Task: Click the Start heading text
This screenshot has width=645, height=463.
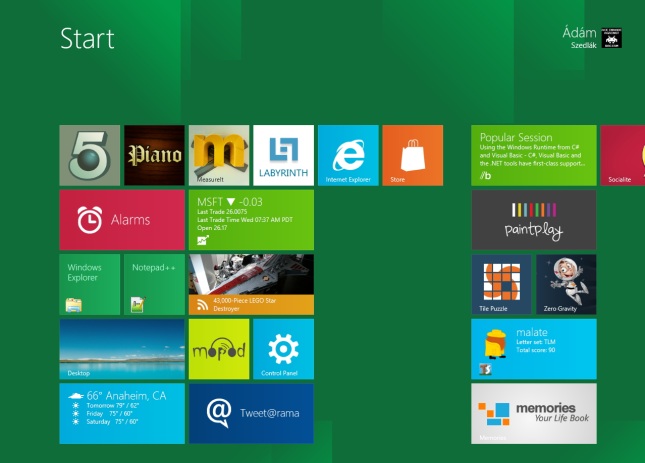Action: (87, 39)
